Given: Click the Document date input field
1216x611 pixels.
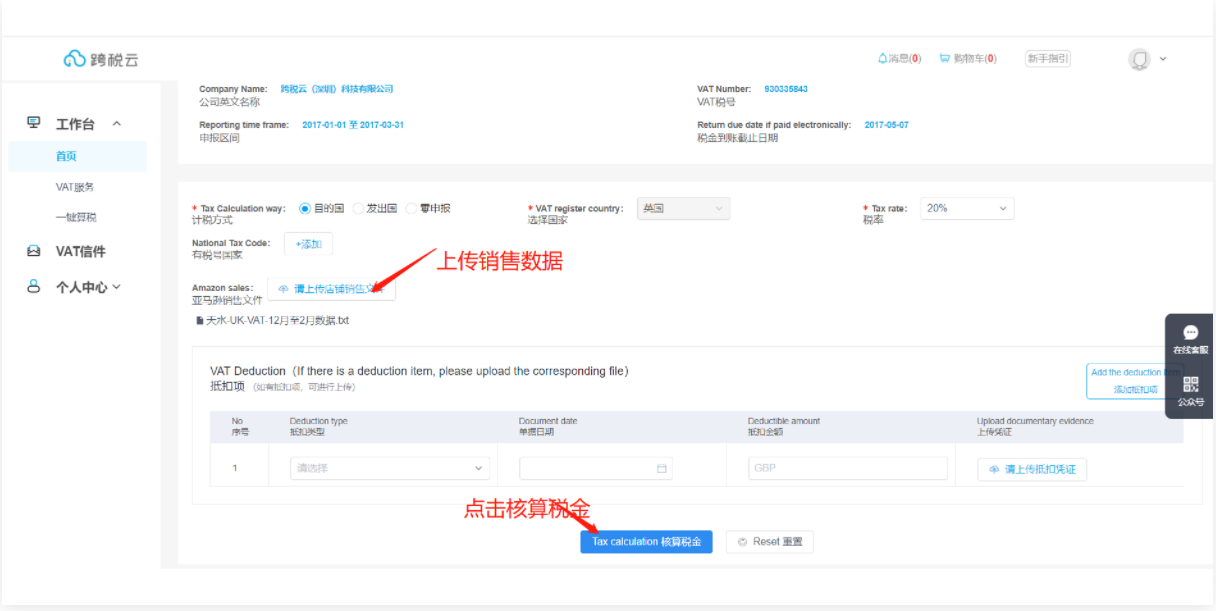Looking at the screenshot, I should pyautogui.click(x=596, y=468).
